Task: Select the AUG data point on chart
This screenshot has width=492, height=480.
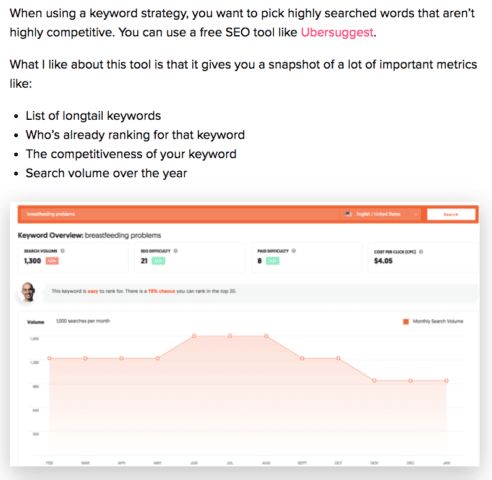Action: pyautogui.click(x=266, y=336)
